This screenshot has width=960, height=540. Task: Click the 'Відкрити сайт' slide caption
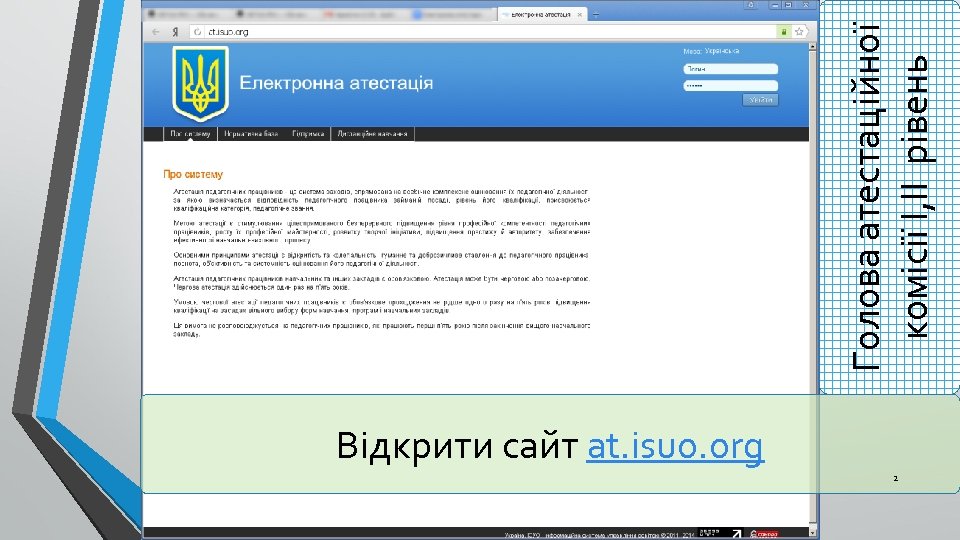pos(457,446)
